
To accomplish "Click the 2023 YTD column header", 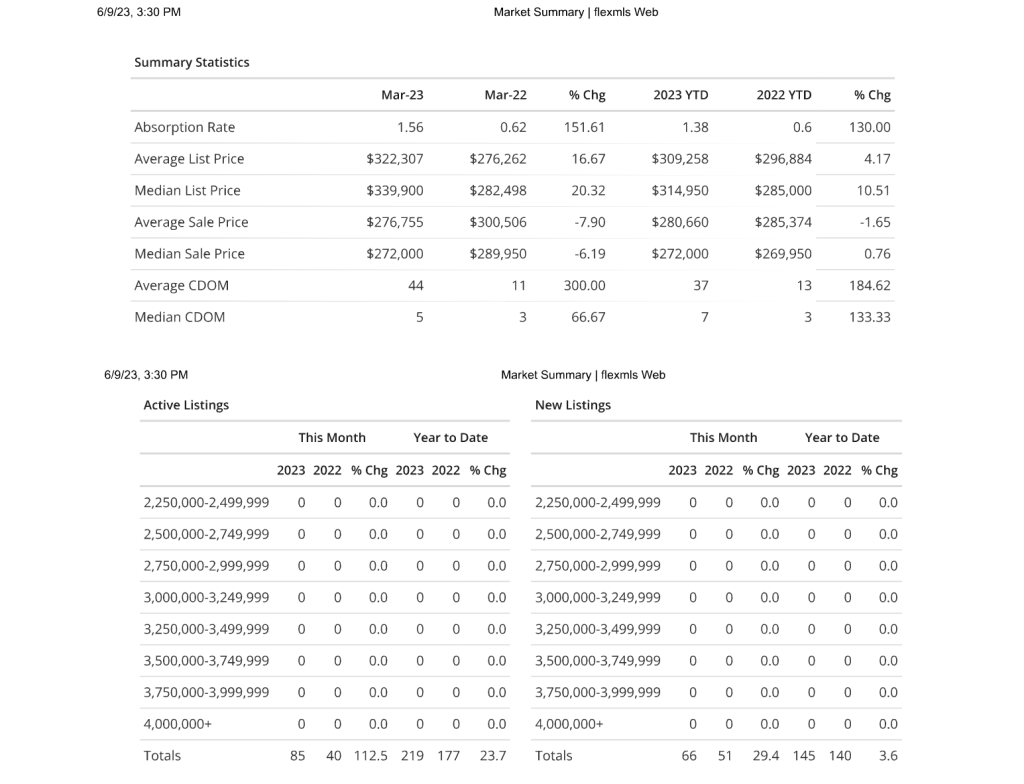I will 680,95.
